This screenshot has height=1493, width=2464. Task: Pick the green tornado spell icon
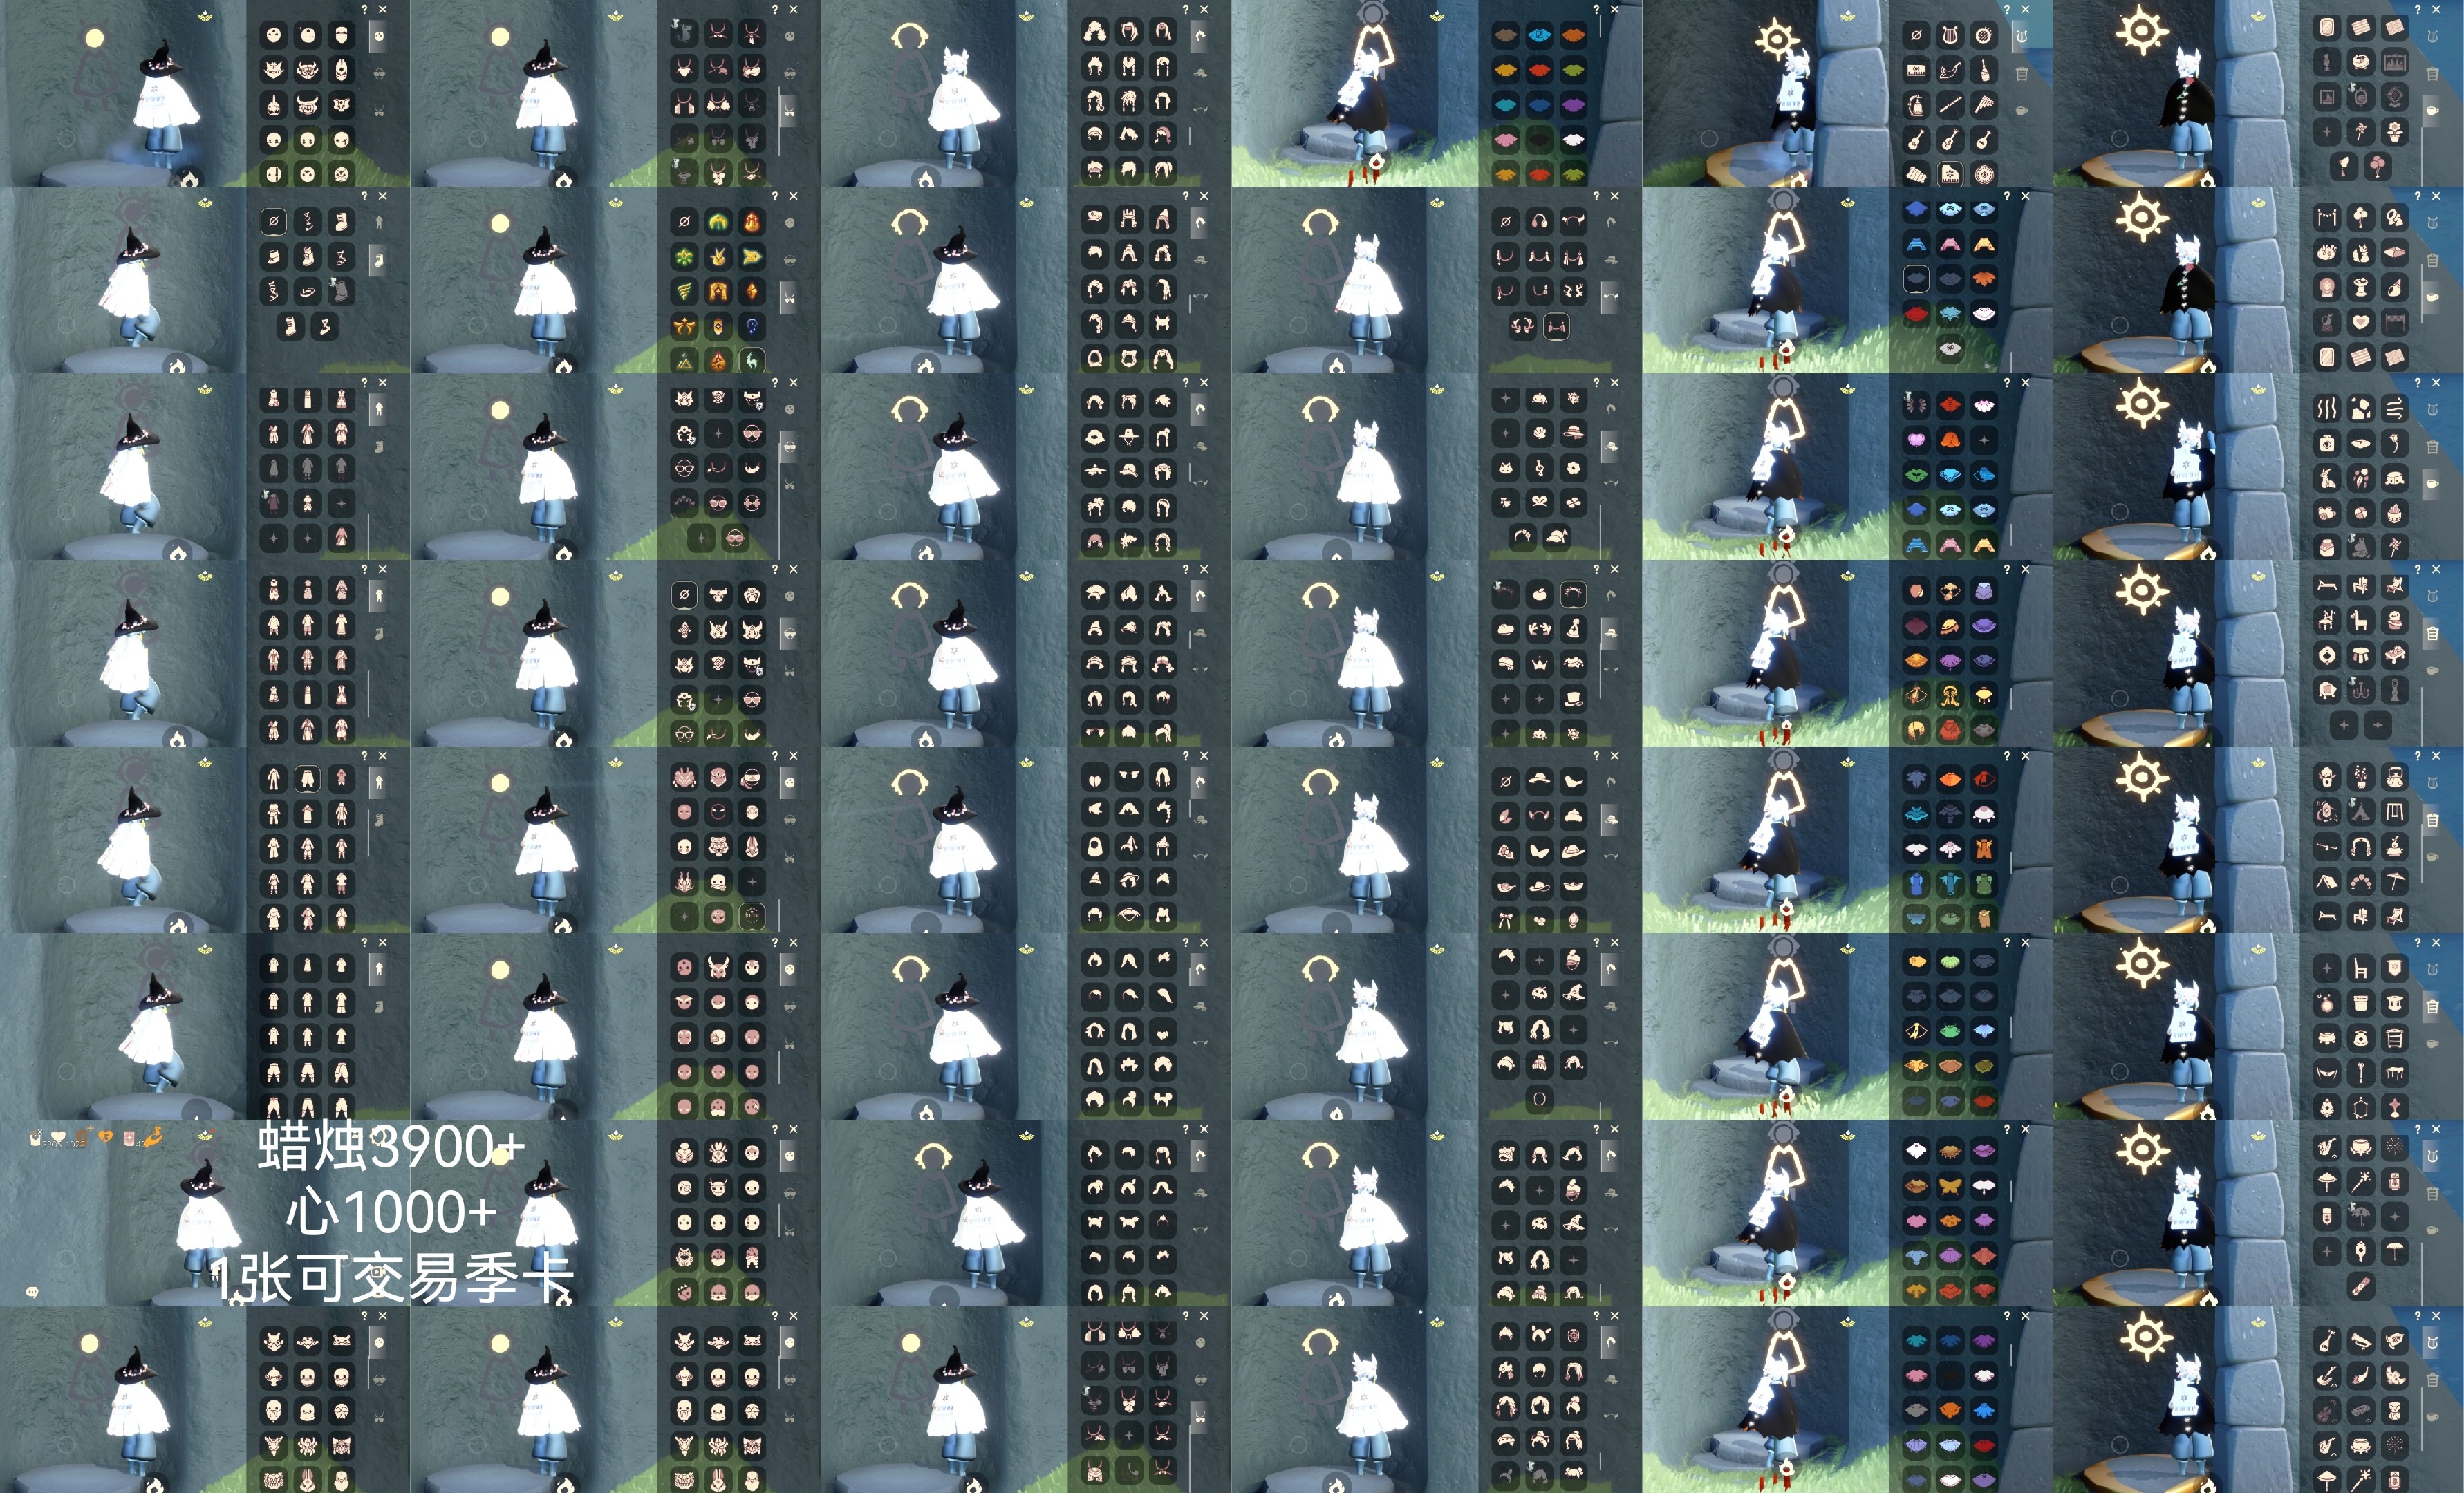tap(684, 291)
